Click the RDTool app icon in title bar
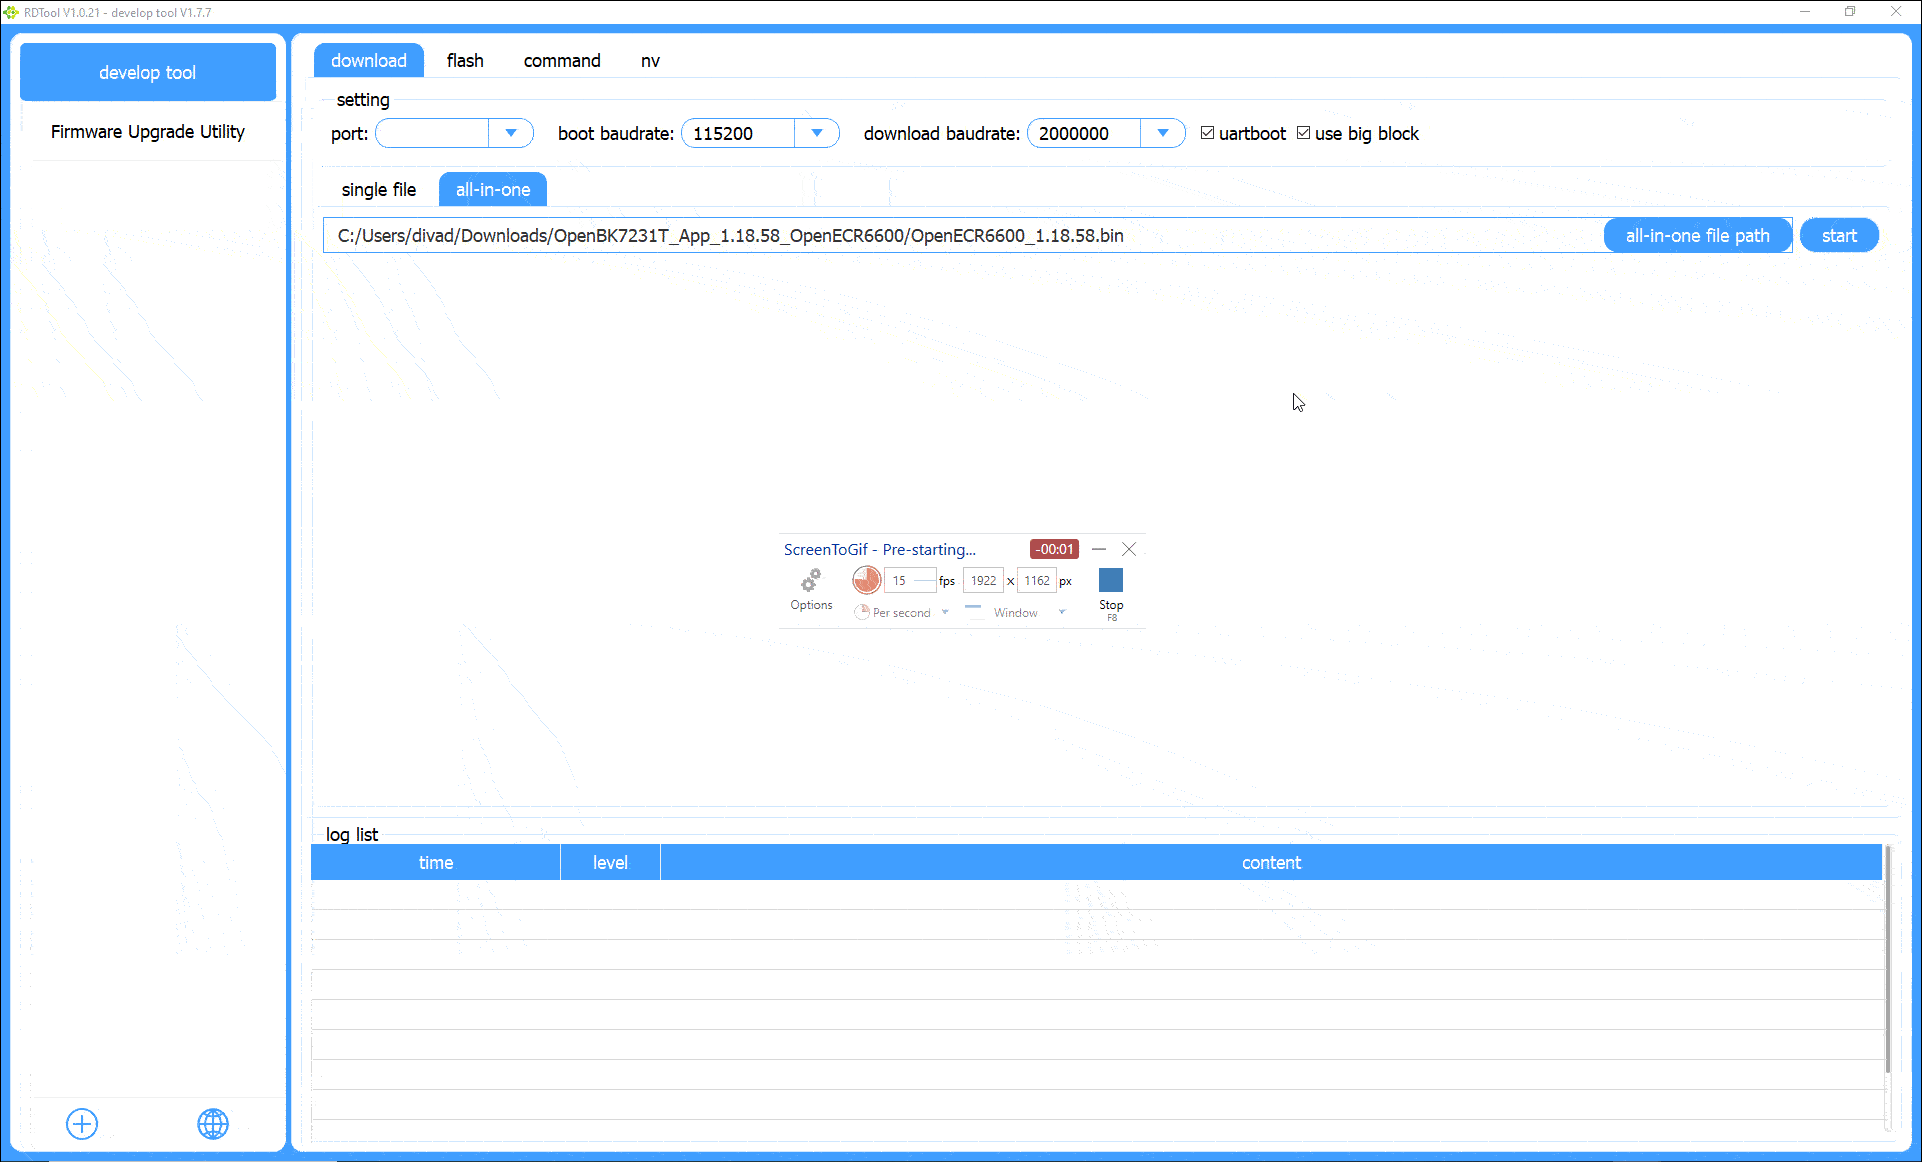 point(11,12)
